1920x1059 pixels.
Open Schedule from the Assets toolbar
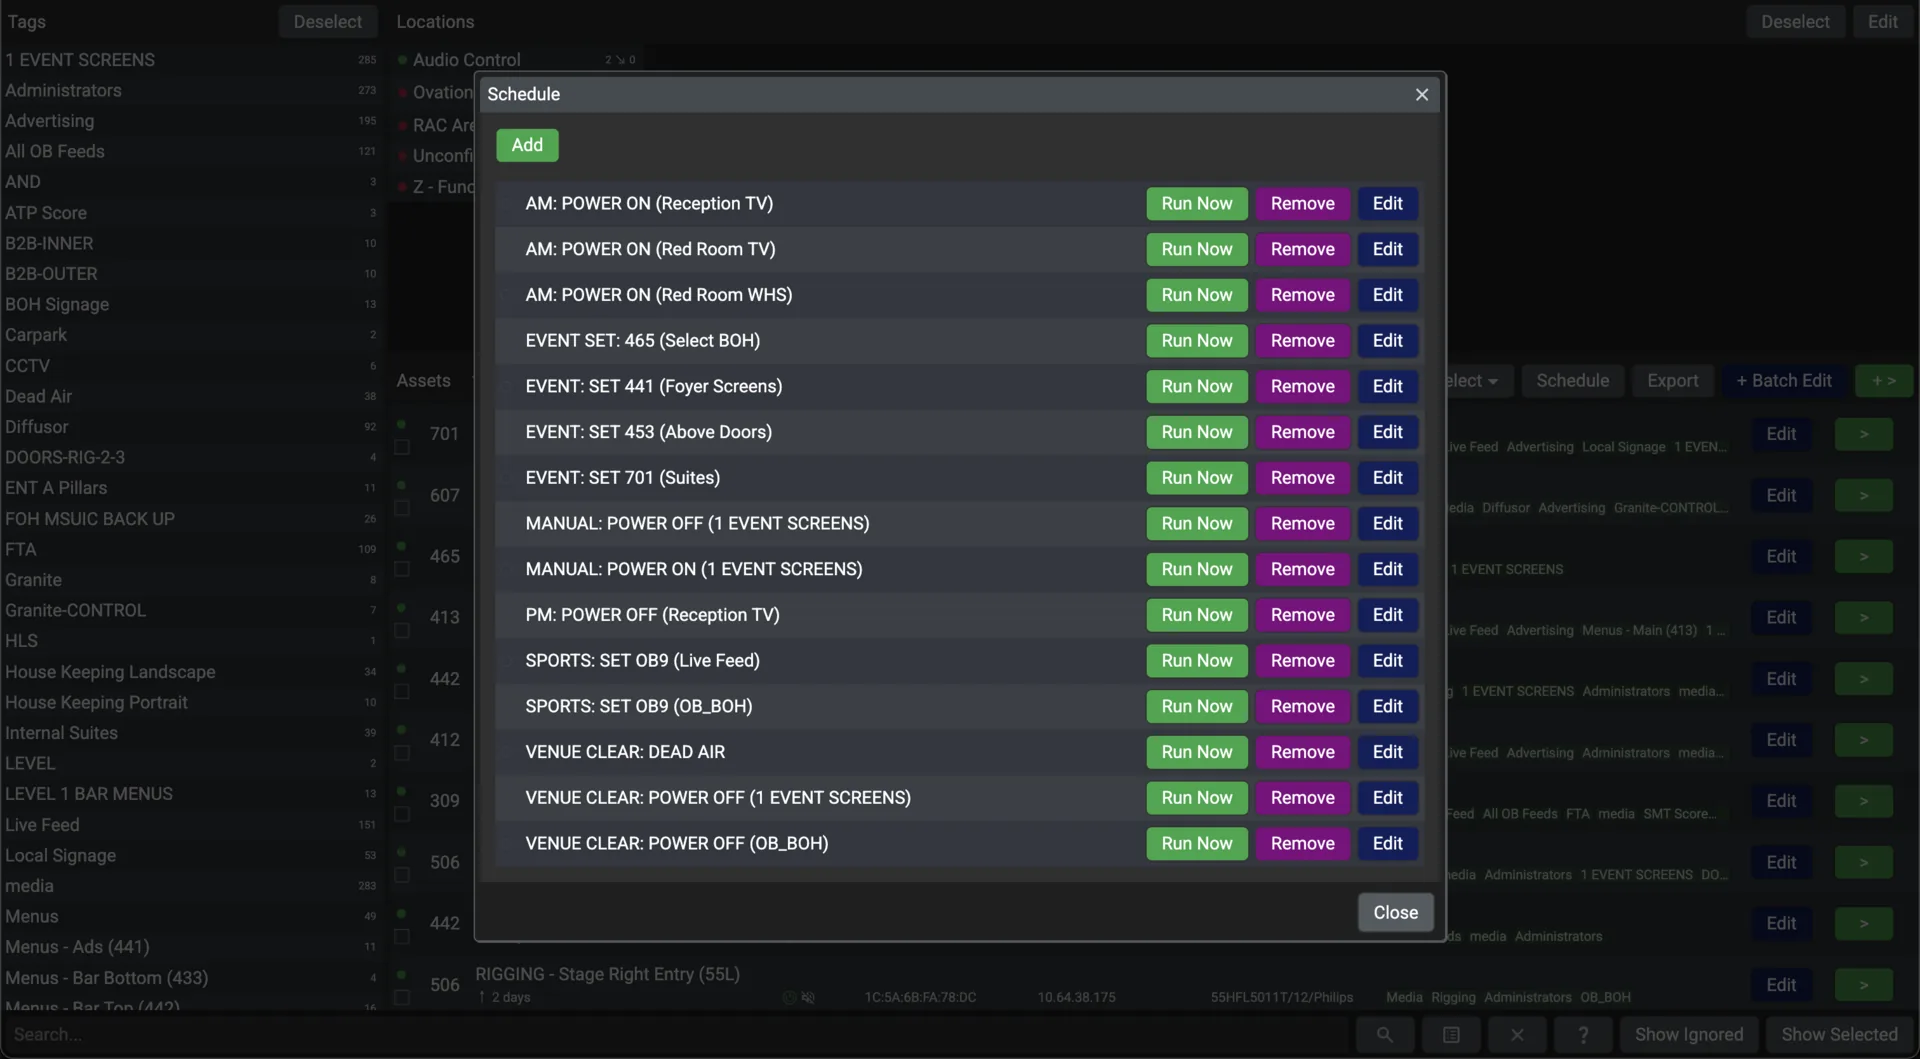click(1572, 381)
